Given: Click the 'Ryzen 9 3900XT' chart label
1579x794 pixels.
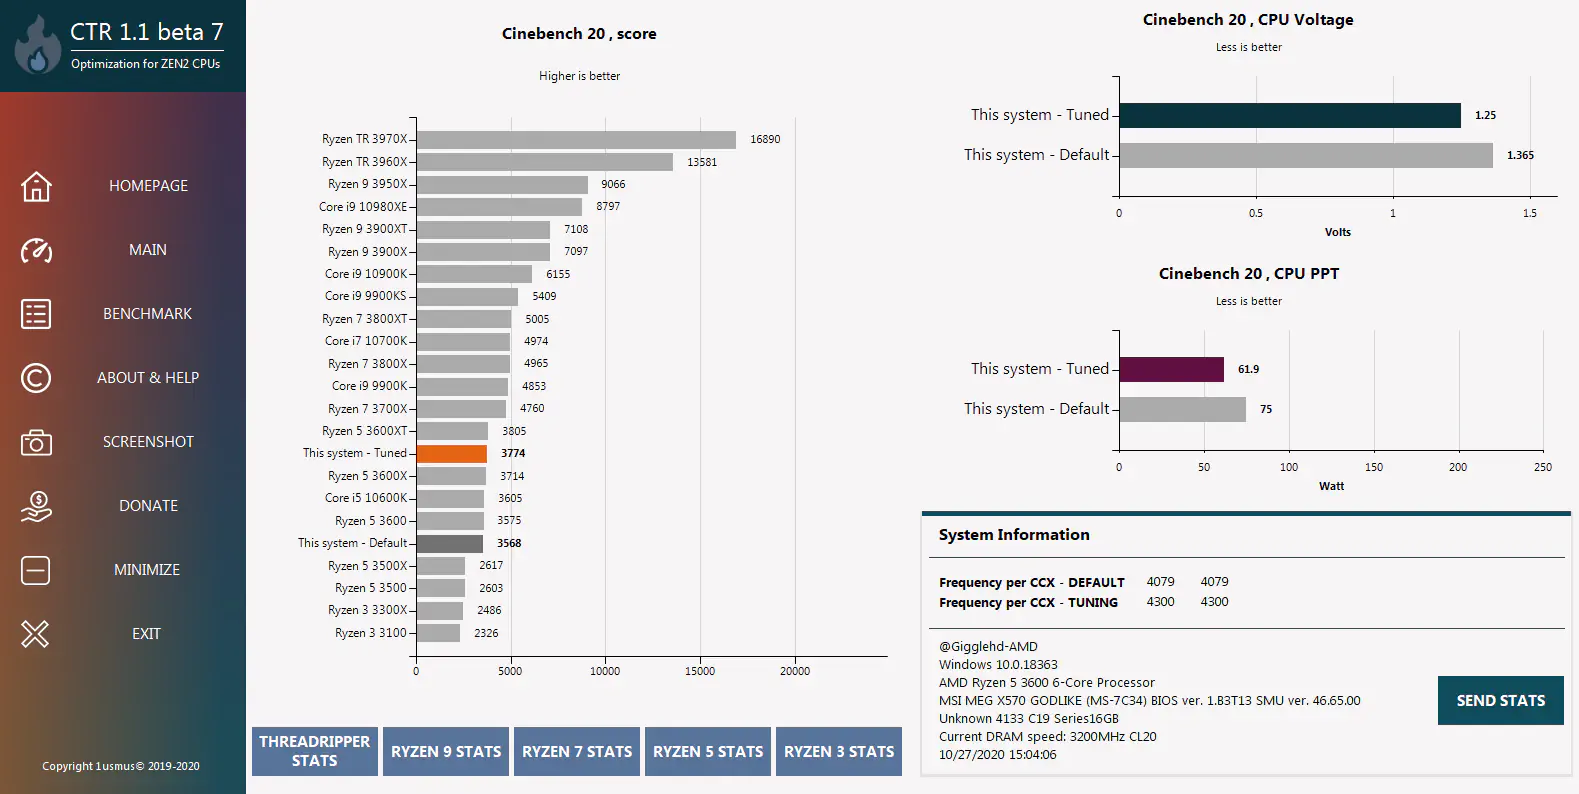Looking at the screenshot, I should click(x=365, y=229).
